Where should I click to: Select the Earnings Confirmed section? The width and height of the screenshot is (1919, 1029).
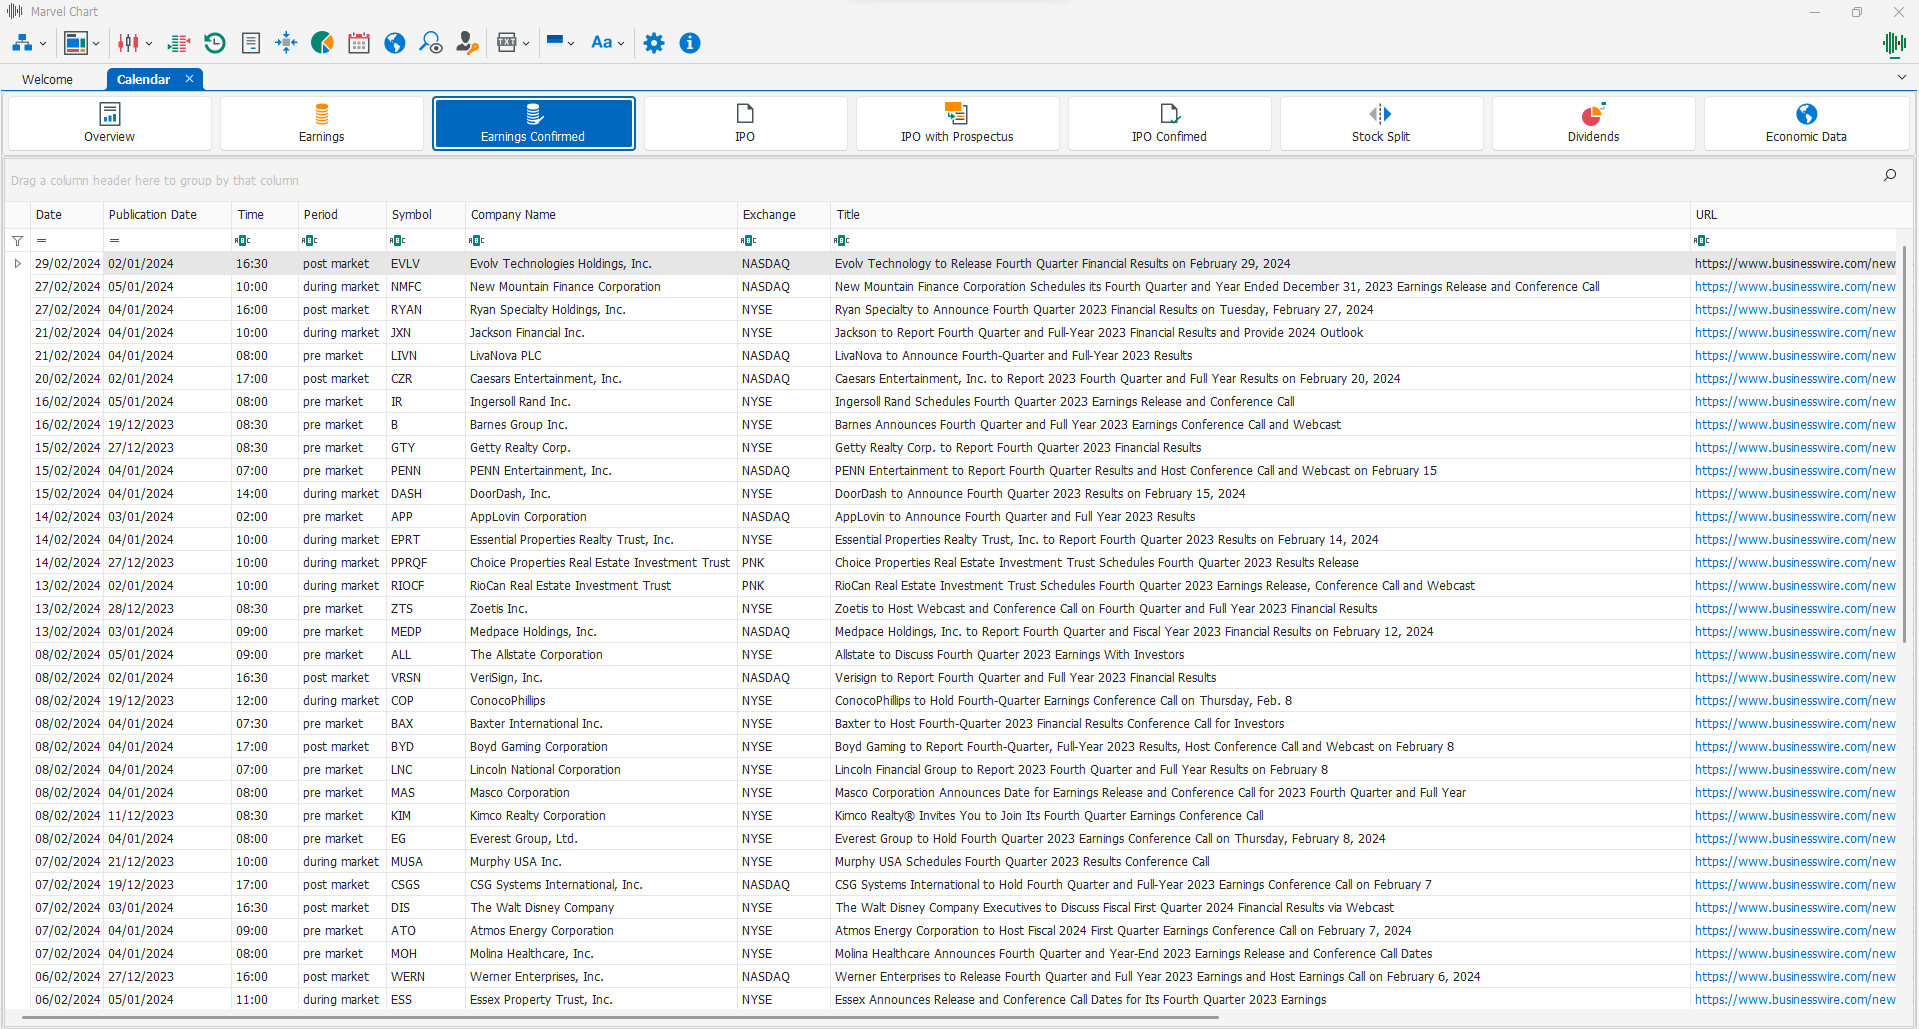[x=533, y=123]
